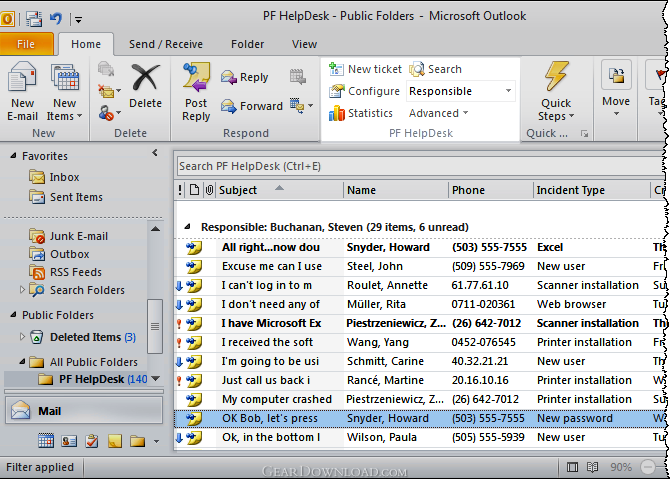Sort by the Importance column header
This screenshot has width=670, height=480.
click(x=180, y=190)
